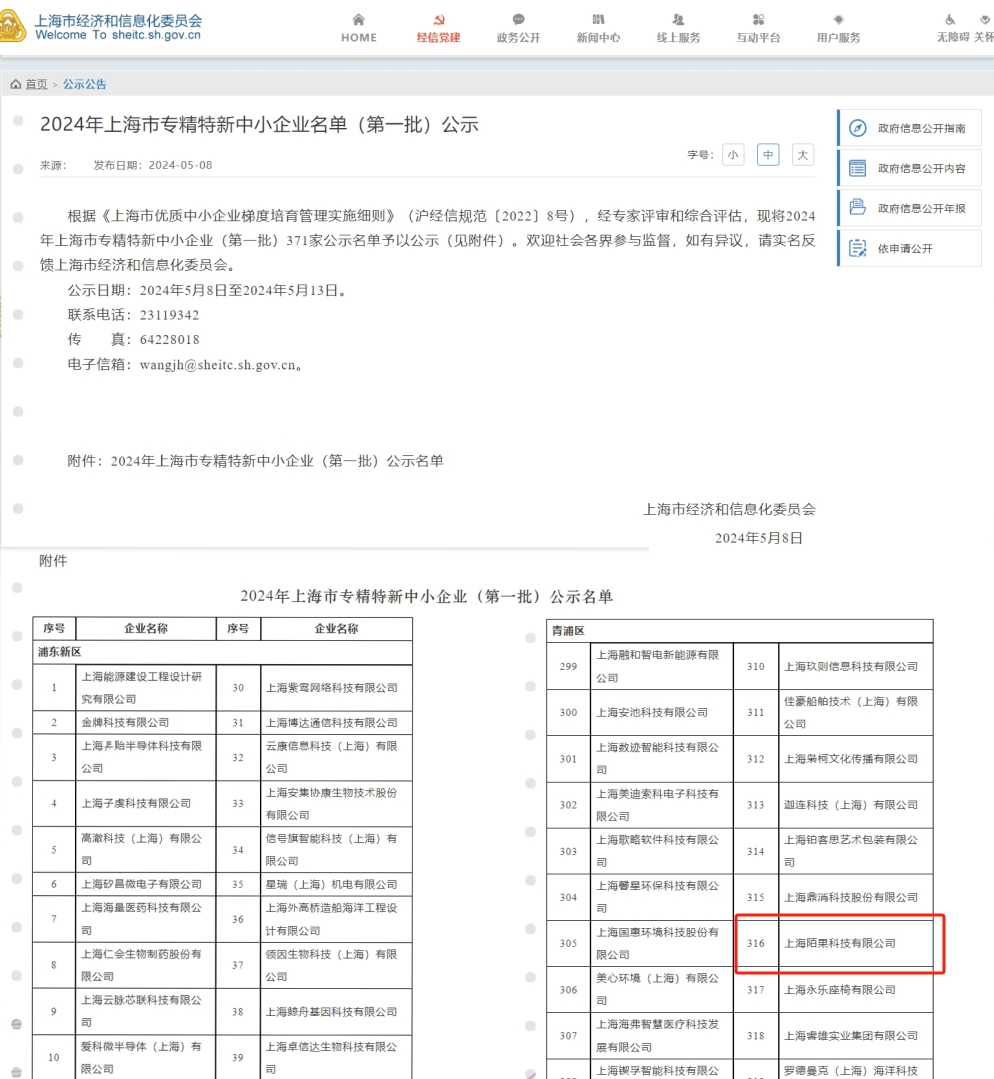Select small font size 小
This screenshot has height=1079, width=994.
tap(733, 155)
